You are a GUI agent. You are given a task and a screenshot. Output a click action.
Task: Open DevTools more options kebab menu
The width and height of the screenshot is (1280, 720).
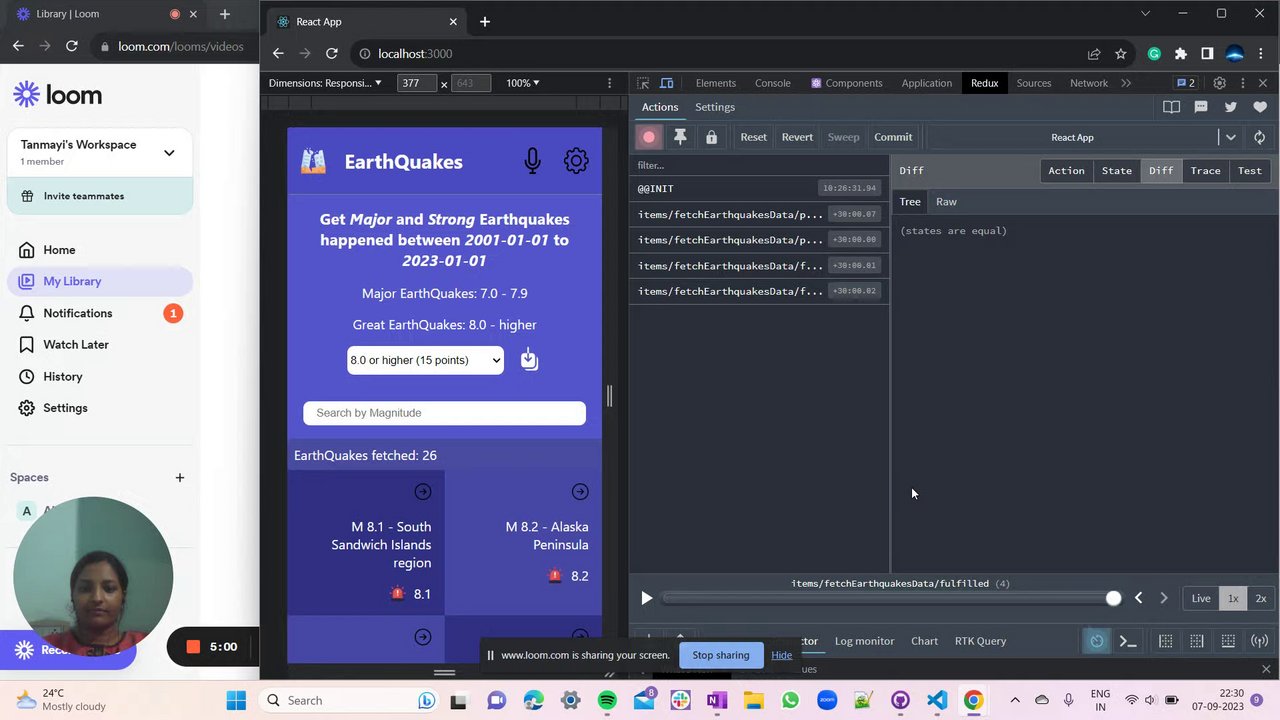(x=1241, y=83)
